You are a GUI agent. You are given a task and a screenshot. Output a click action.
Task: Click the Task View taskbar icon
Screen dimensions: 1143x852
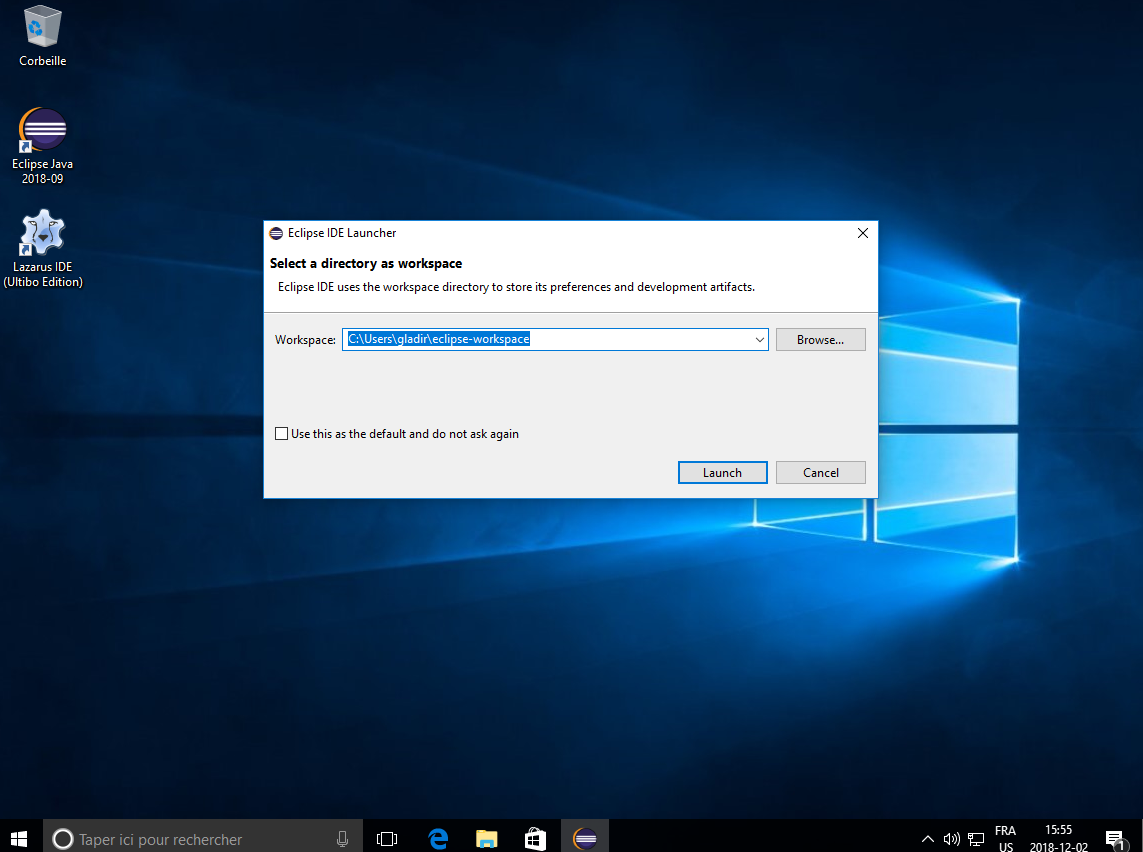[387, 838]
